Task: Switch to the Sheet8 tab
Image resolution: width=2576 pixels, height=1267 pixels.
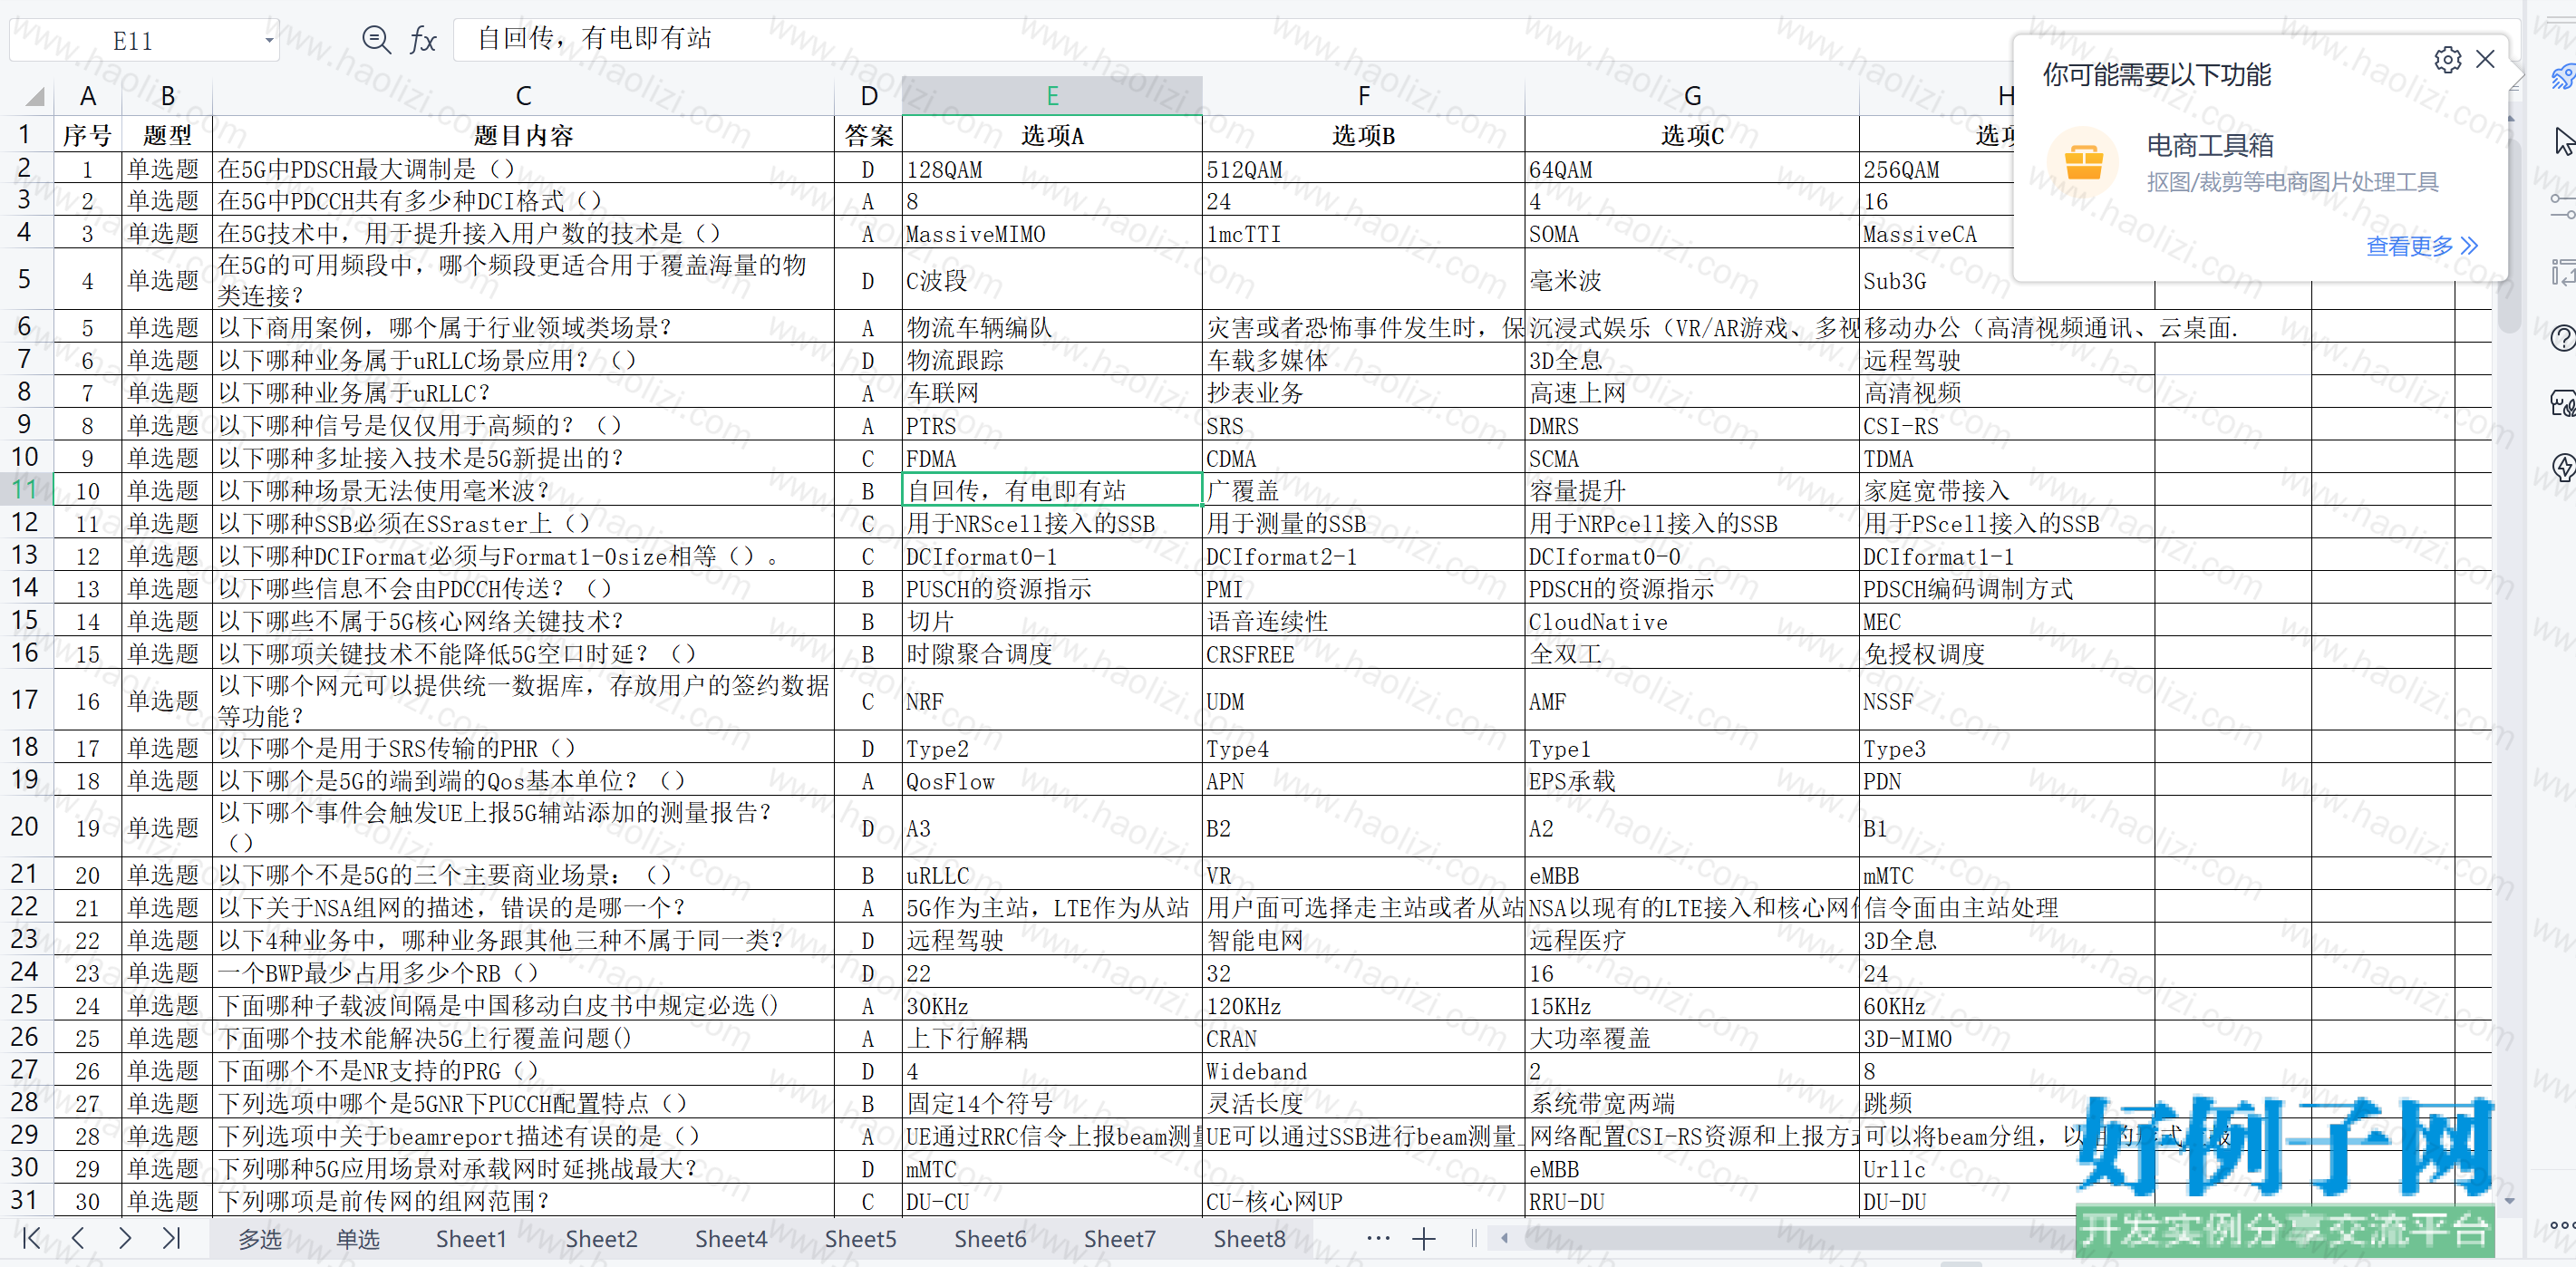Action: [1249, 1239]
